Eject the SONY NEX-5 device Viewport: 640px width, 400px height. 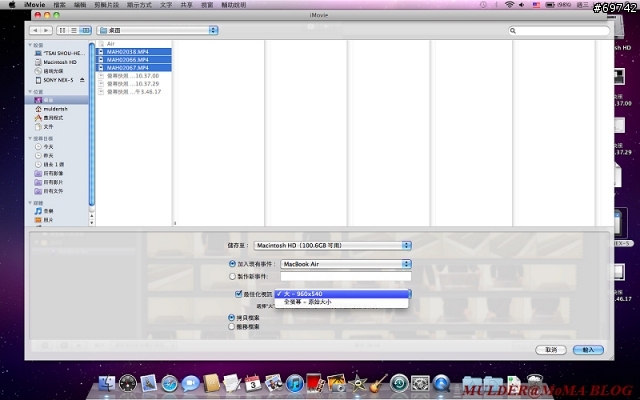(82, 80)
